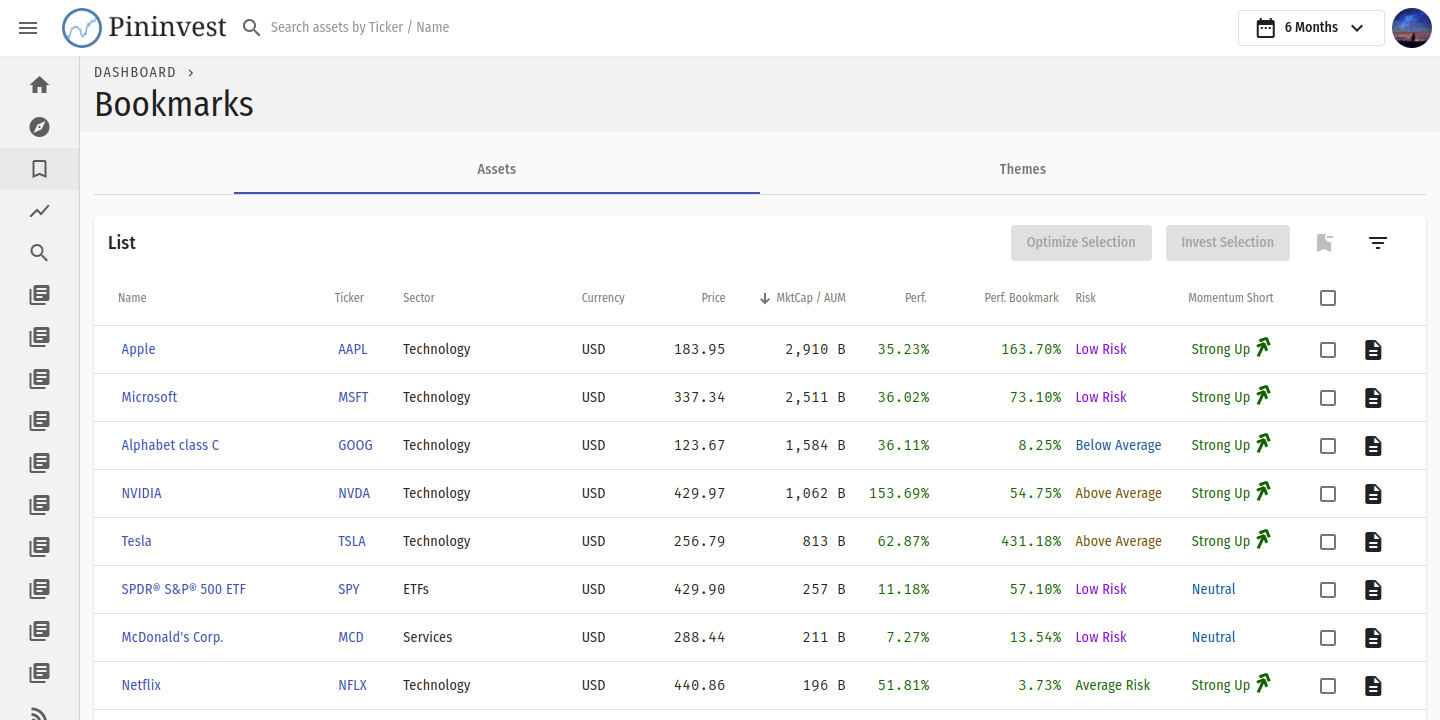Open the McDonald's Corp. asset link
Image resolution: width=1440 pixels, height=720 pixels.
(x=172, y=637)
